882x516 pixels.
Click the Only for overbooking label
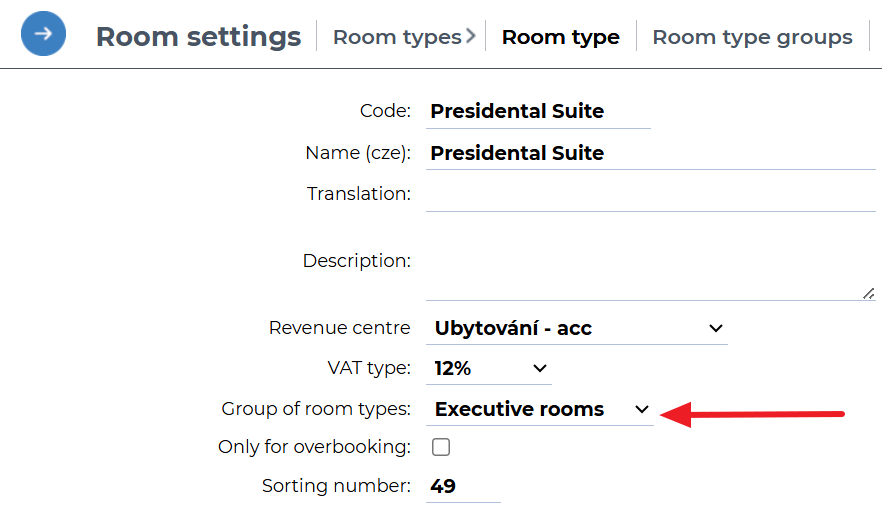point(314,447)
